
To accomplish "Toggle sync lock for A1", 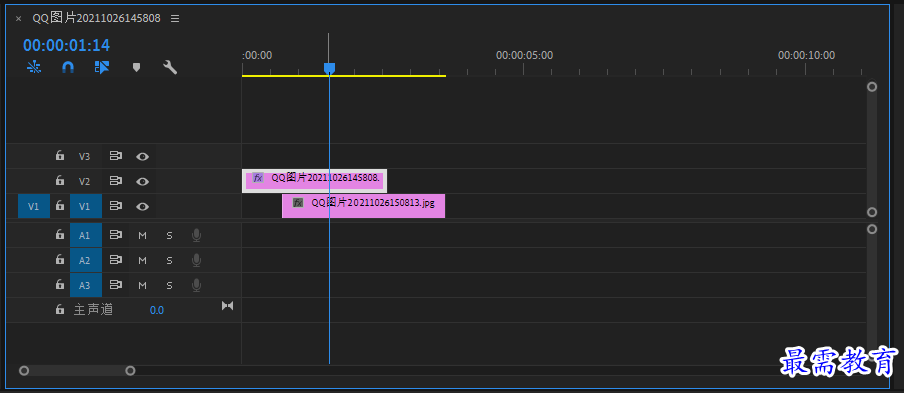I will tap(116, 235).
